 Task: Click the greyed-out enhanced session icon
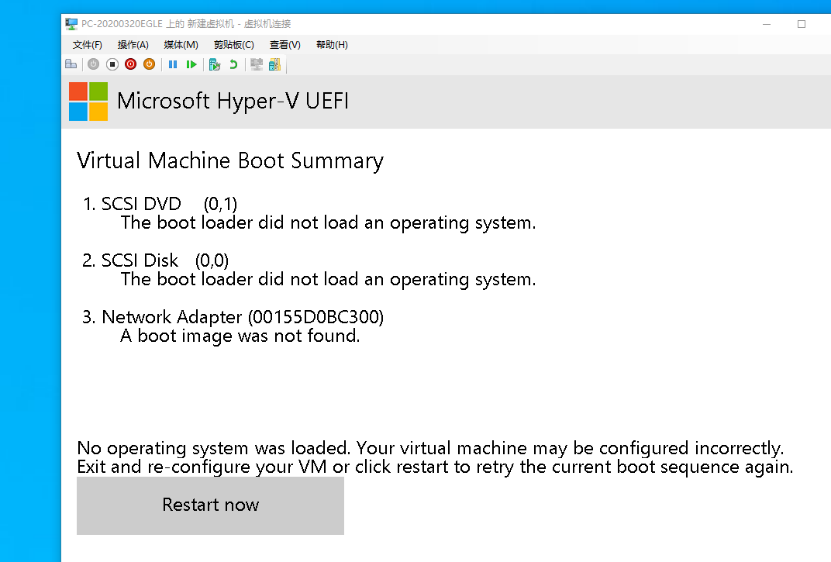point(257,64)
